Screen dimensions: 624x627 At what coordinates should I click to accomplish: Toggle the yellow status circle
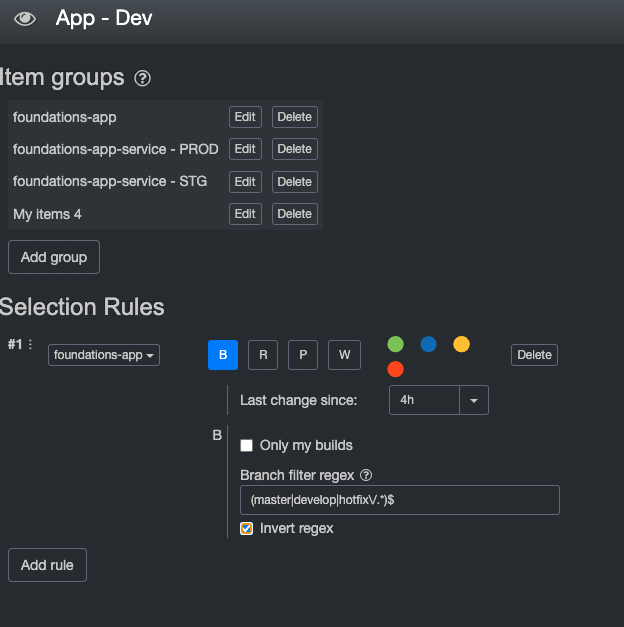[x=461, y=344]
